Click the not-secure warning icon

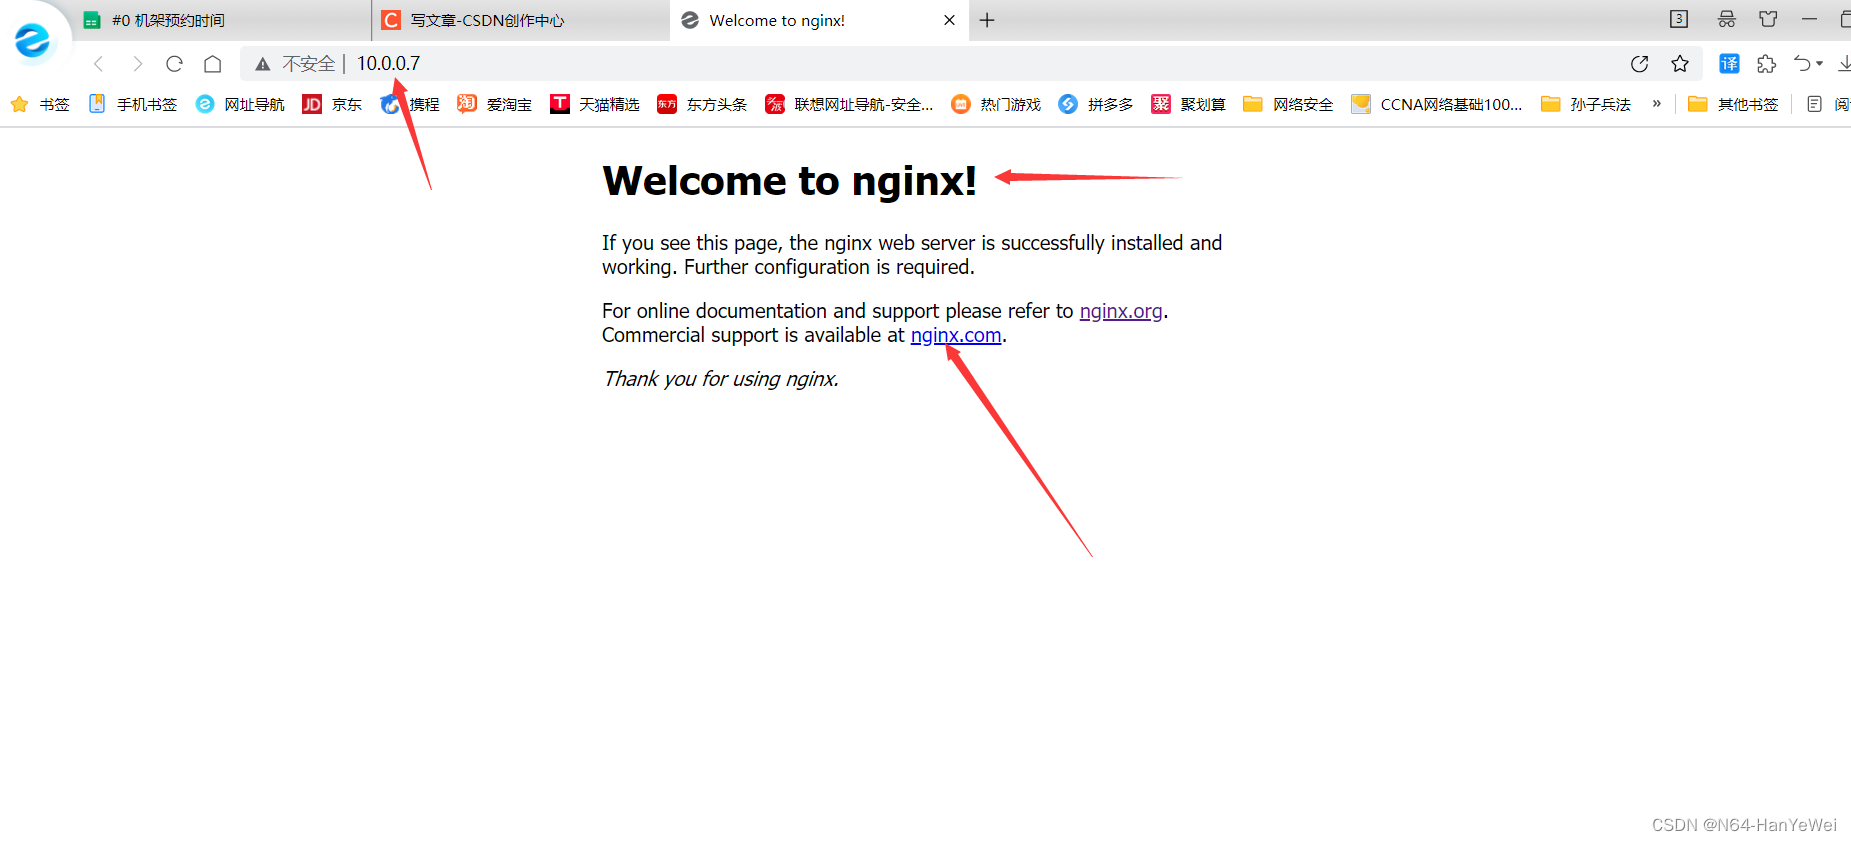[x=262, y=64]
